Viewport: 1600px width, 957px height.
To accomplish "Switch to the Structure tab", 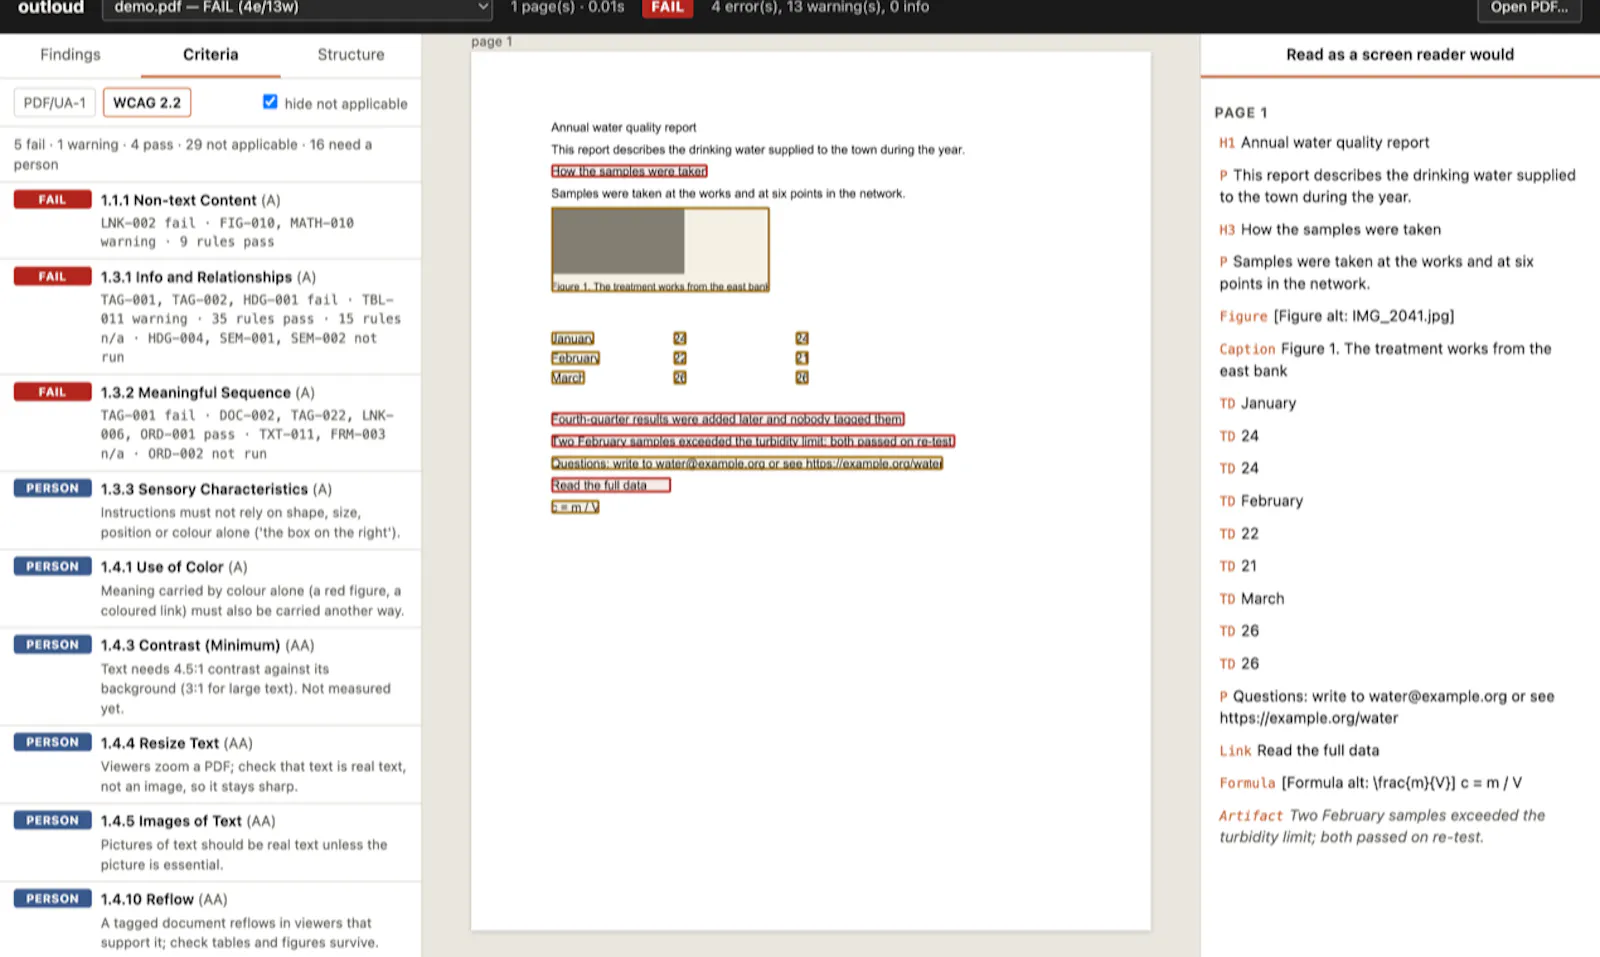I will click(x=350, y=55).
